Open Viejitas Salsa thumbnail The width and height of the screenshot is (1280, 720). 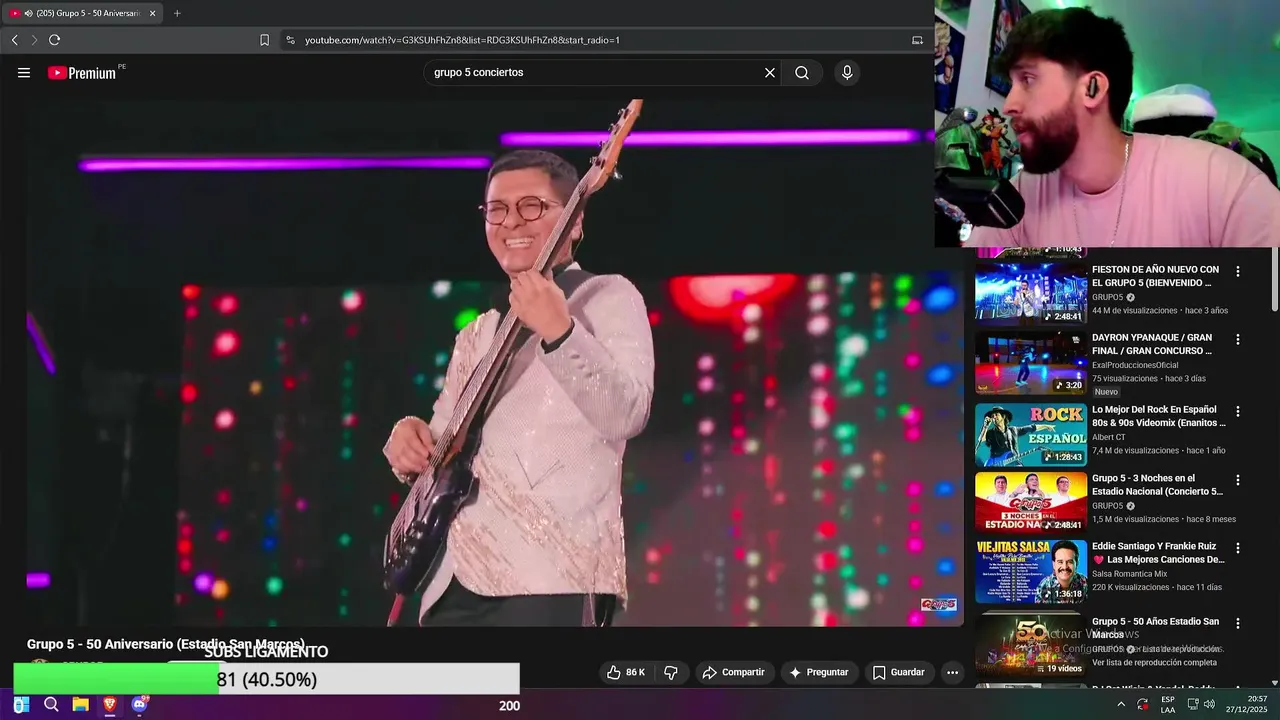click(x=1031, y=571)
